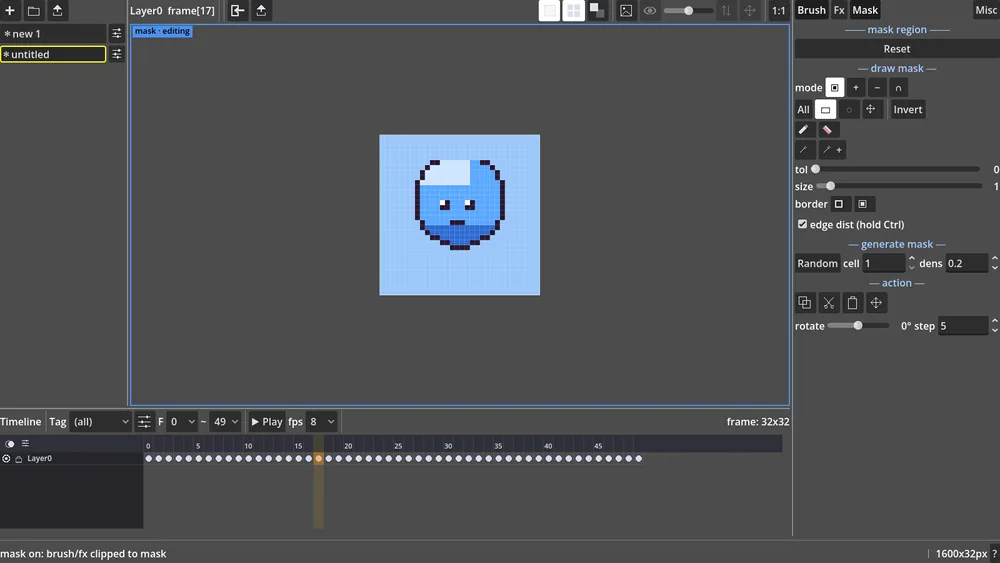The width and height of the screenshot is (1000, 563).
Task: Select the subtract (−) mask mode
Action: tap(877, 87)
